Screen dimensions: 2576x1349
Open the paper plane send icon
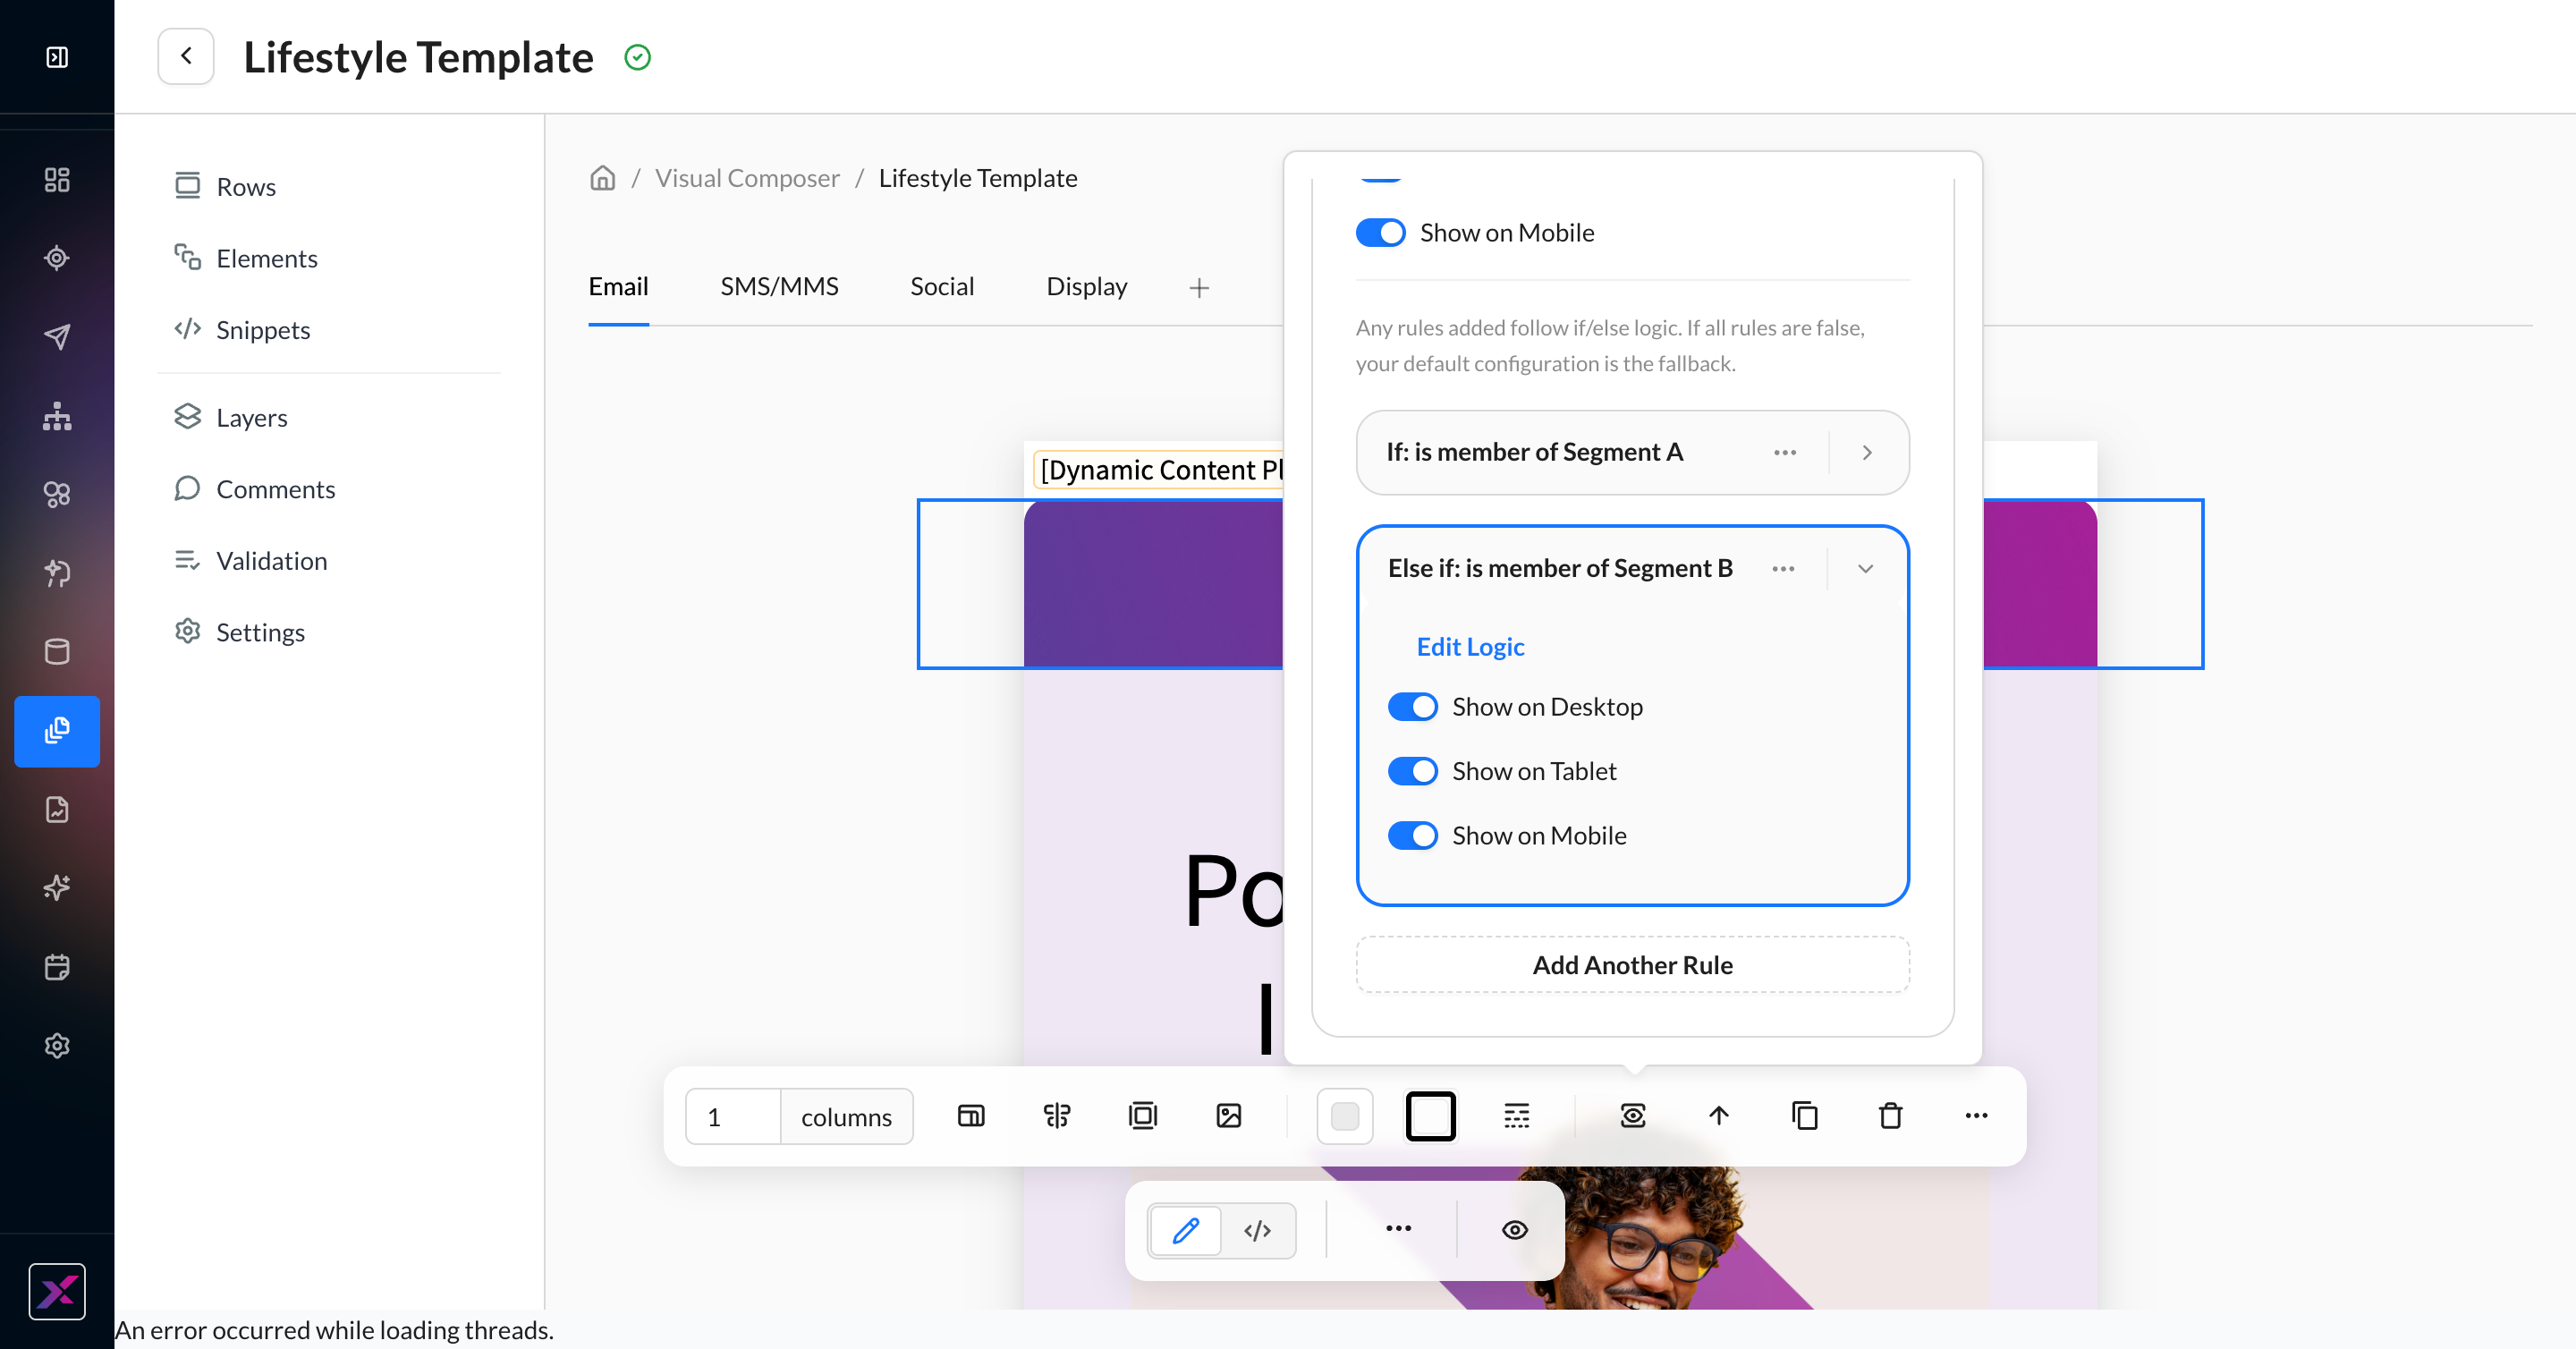[57, 337]
